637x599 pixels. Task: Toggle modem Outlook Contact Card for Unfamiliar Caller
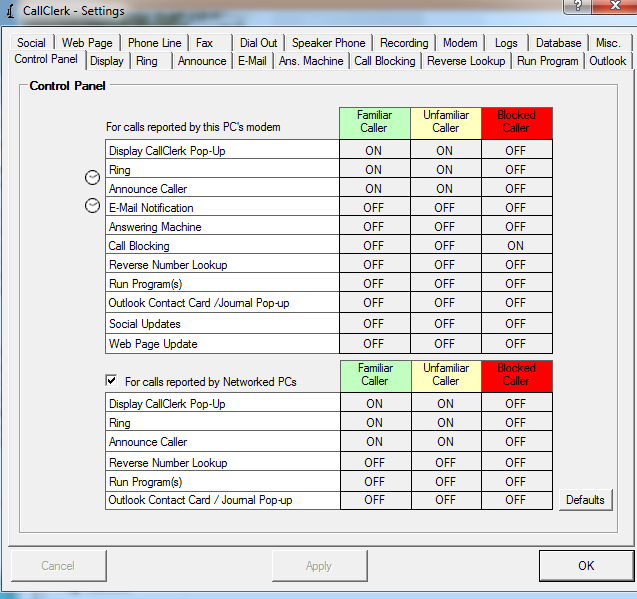pos(445,302)
